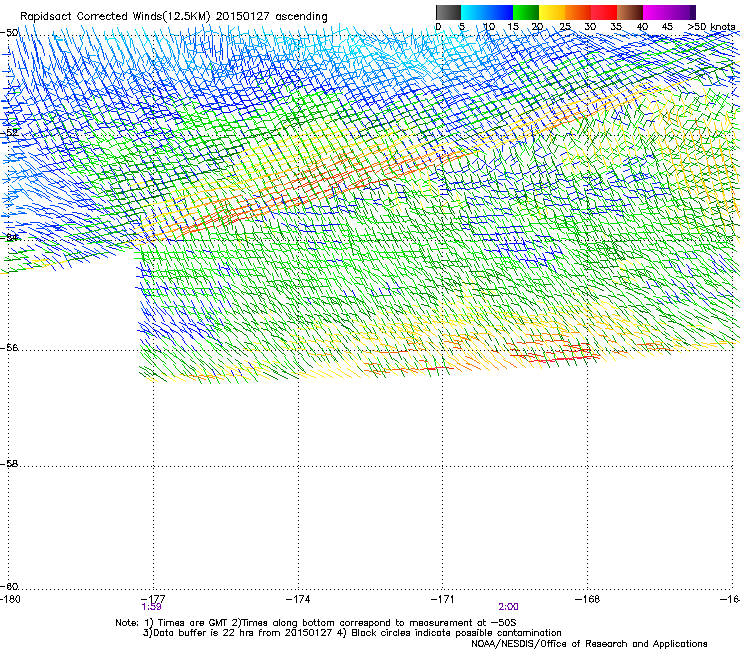Click the latitude label '-56'
This screenshot has width=740, height=650.
click(9, 347)
